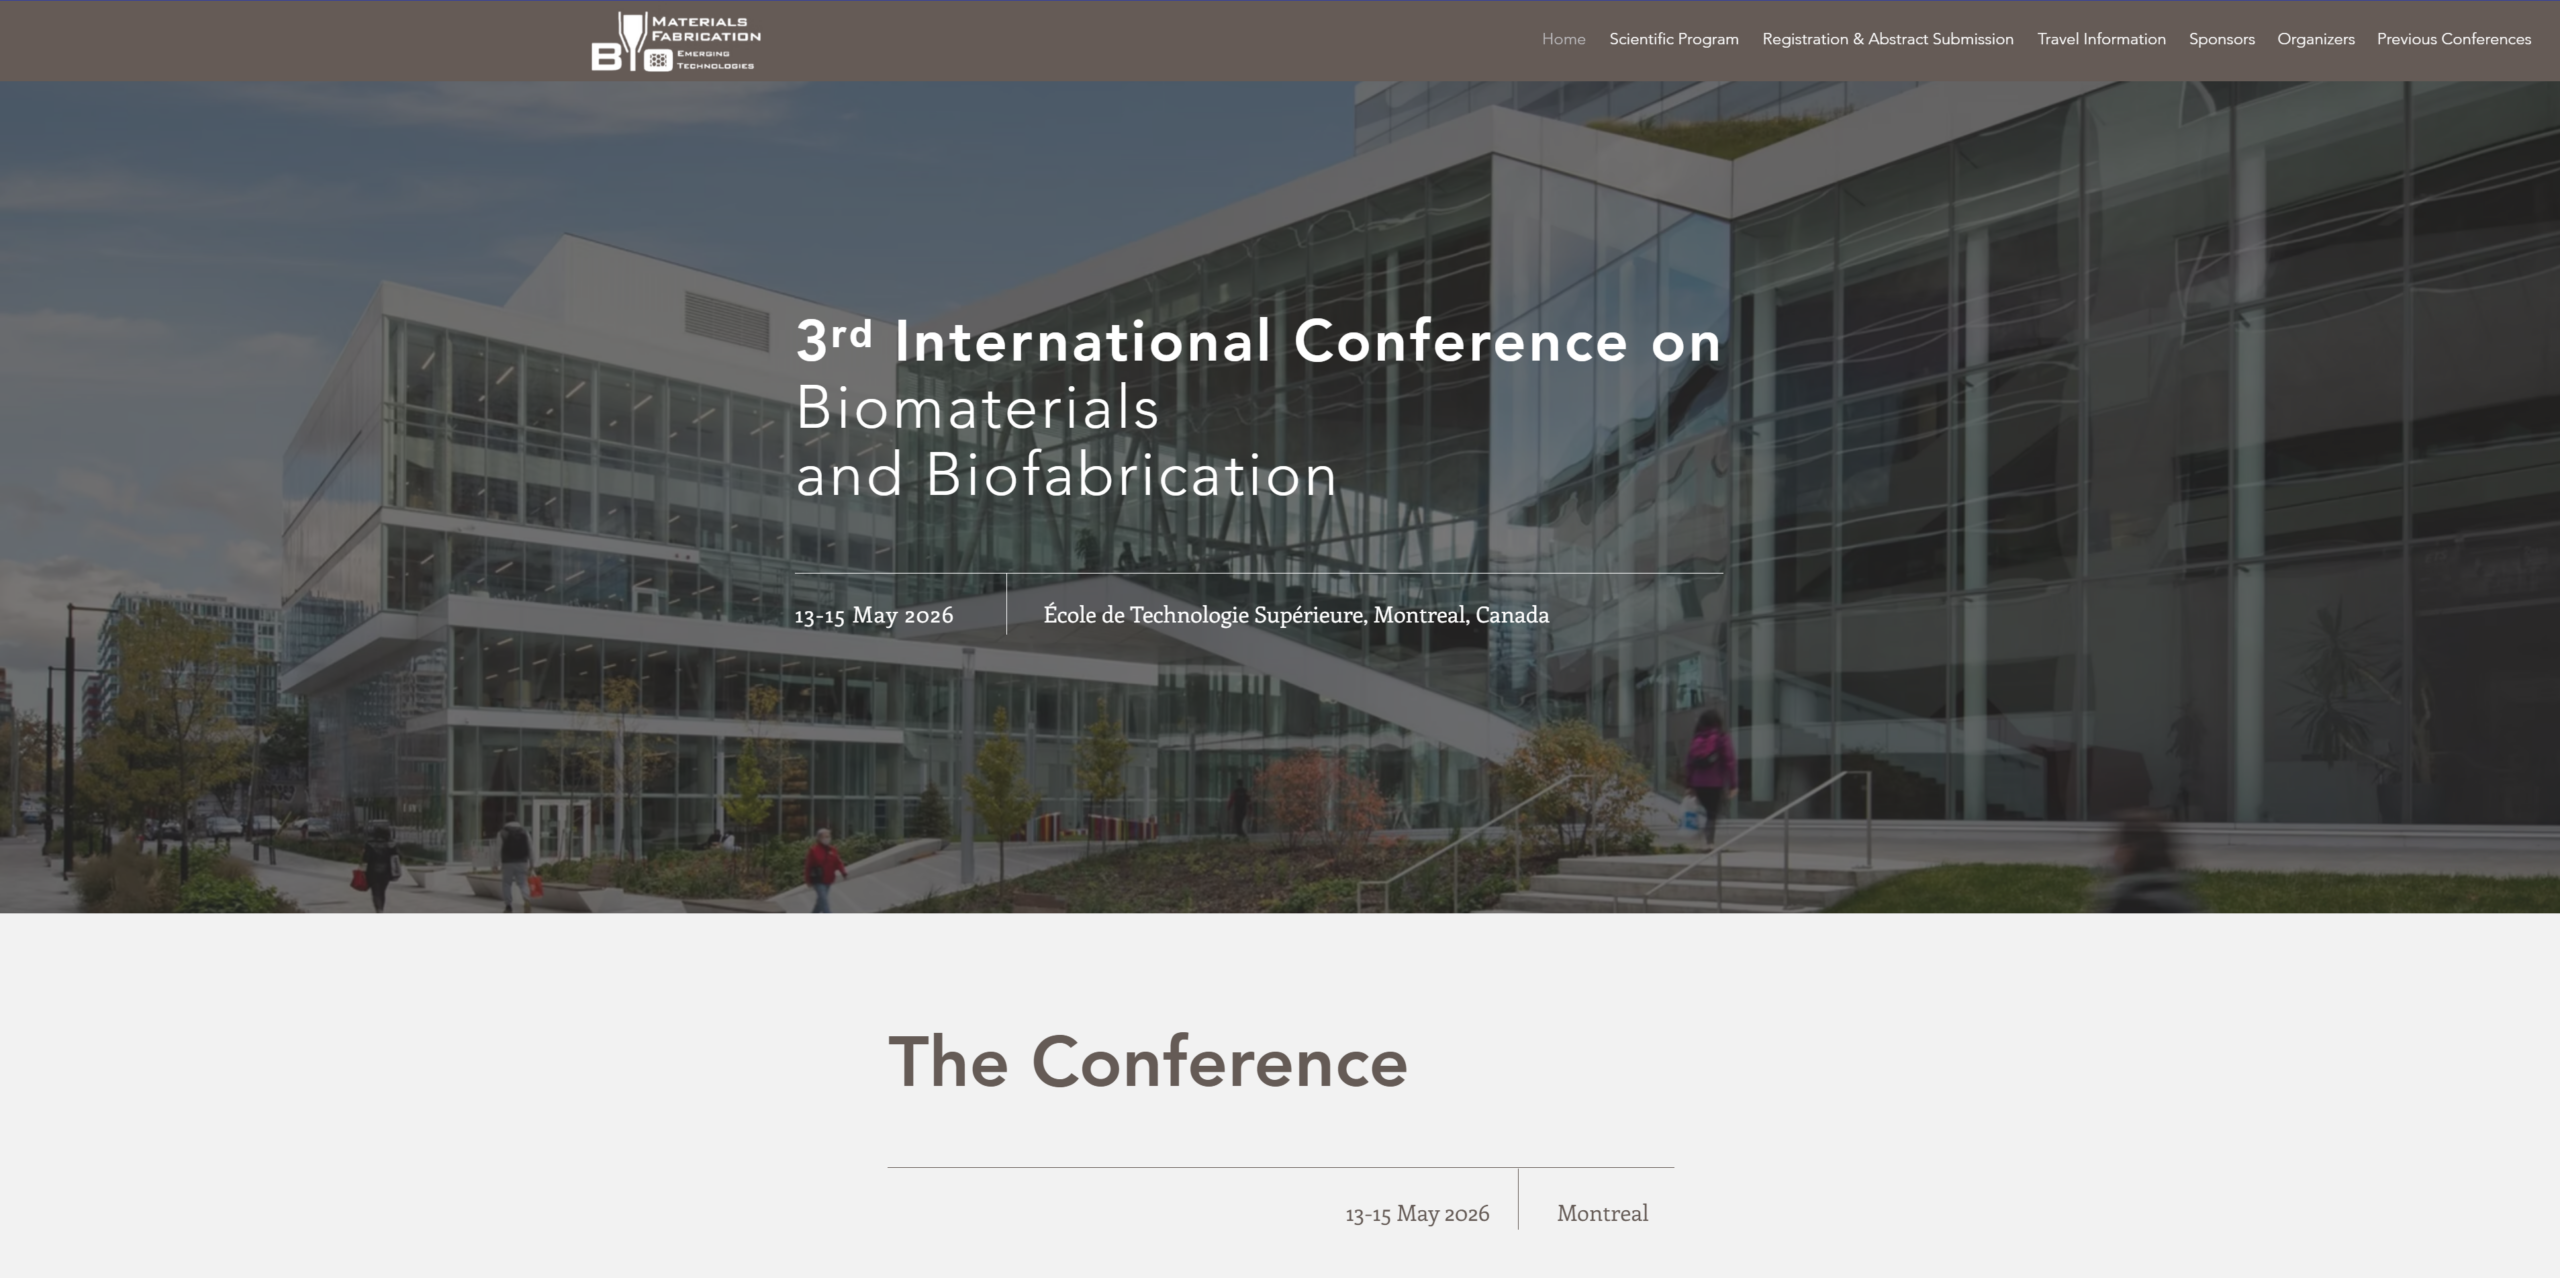Click the BioMaterials Fabrication logo

(x=675, y=40)
